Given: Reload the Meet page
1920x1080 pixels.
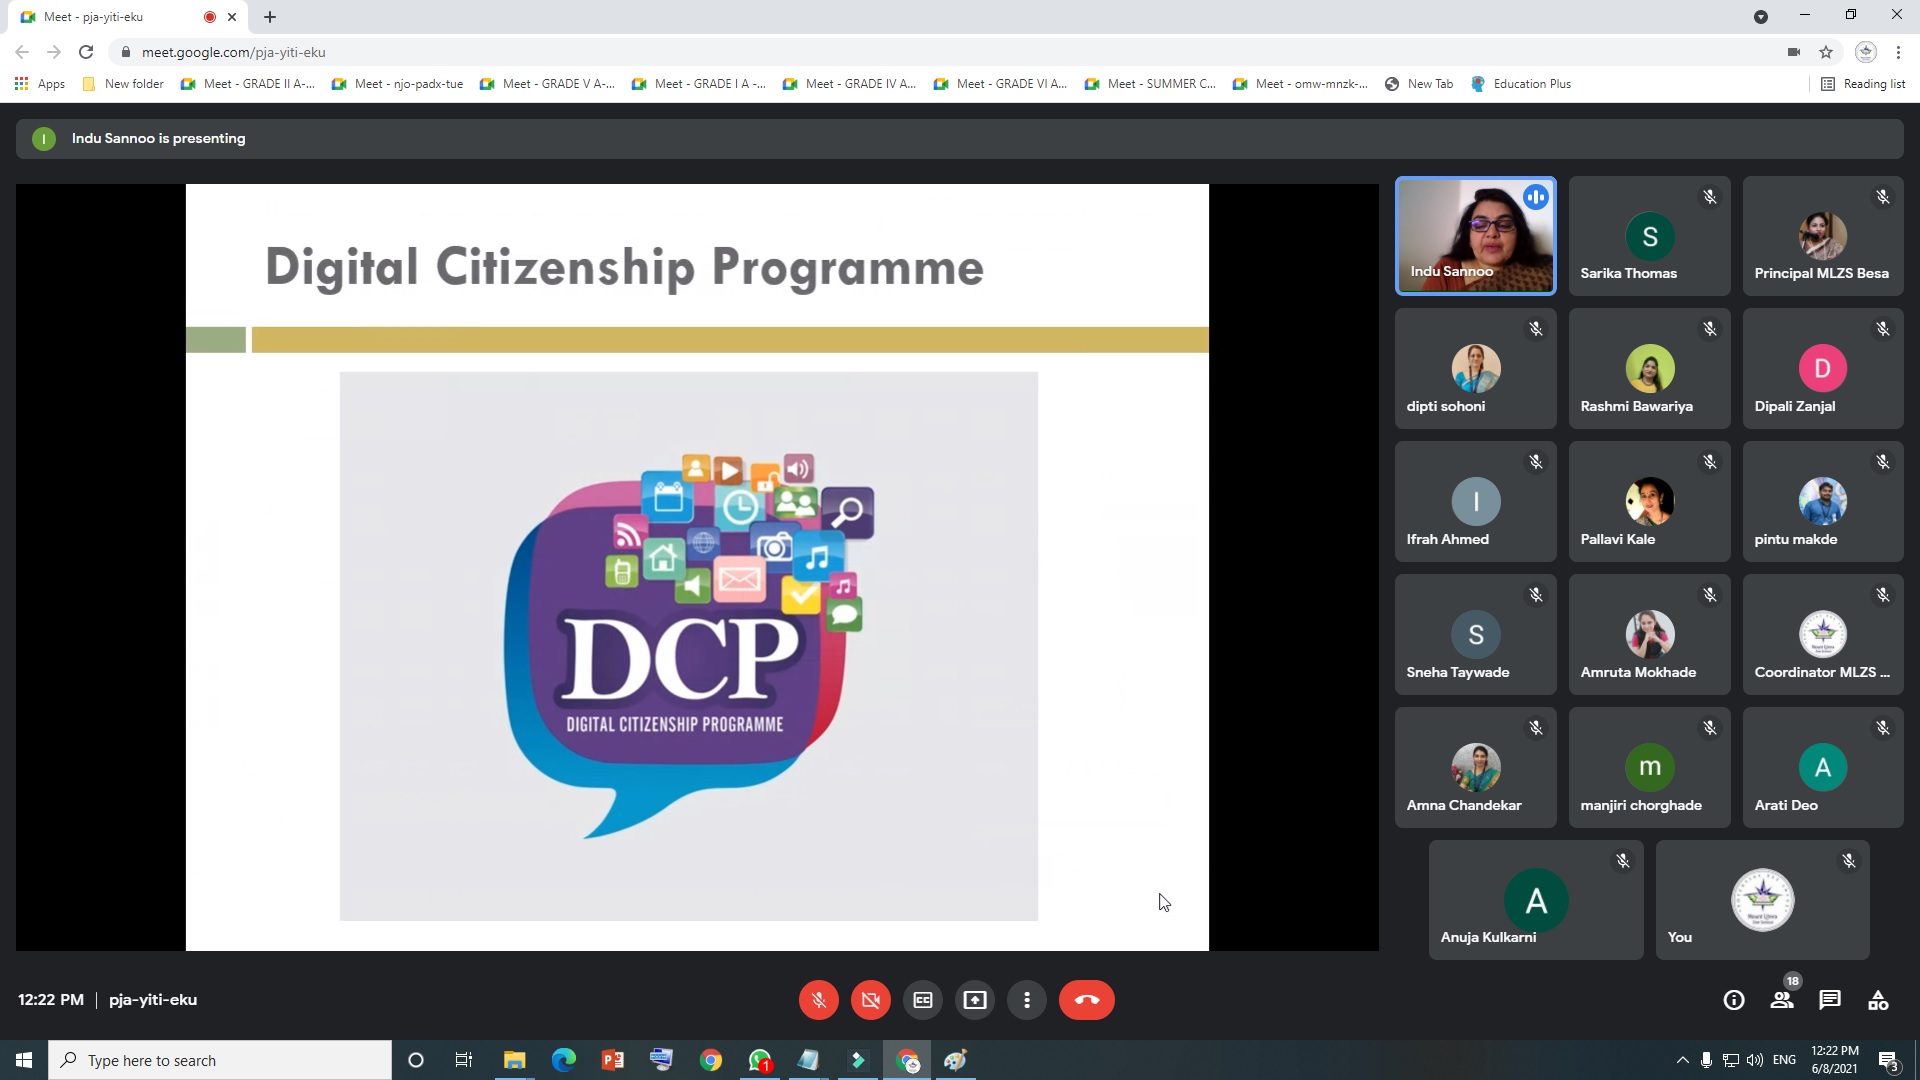Looking at the screenshot, I should (86, 52).
